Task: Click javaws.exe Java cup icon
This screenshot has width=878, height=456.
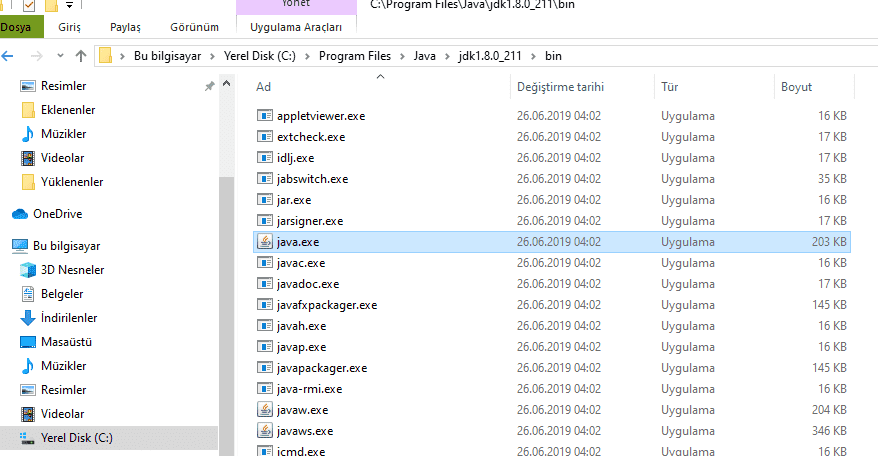Action: pyautogui.click(x=264, y=431)
